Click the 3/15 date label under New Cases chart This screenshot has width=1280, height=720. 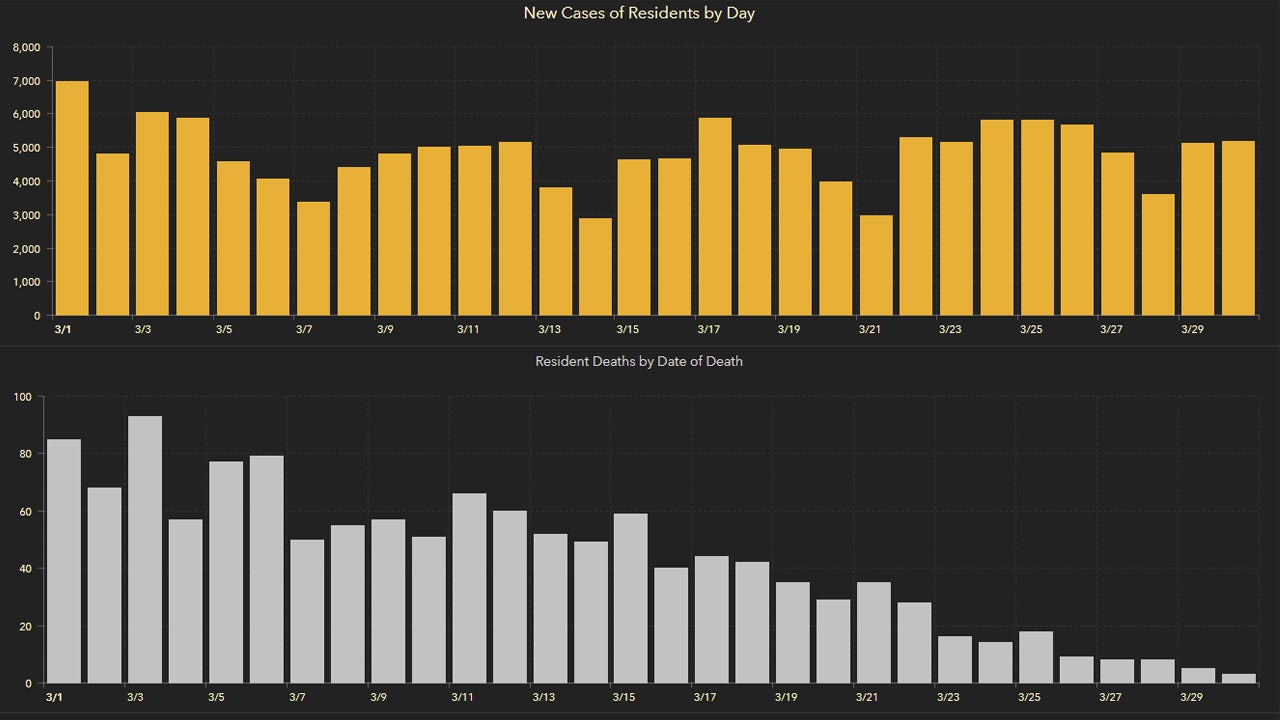pyautogui.click(x=627, y=329)
